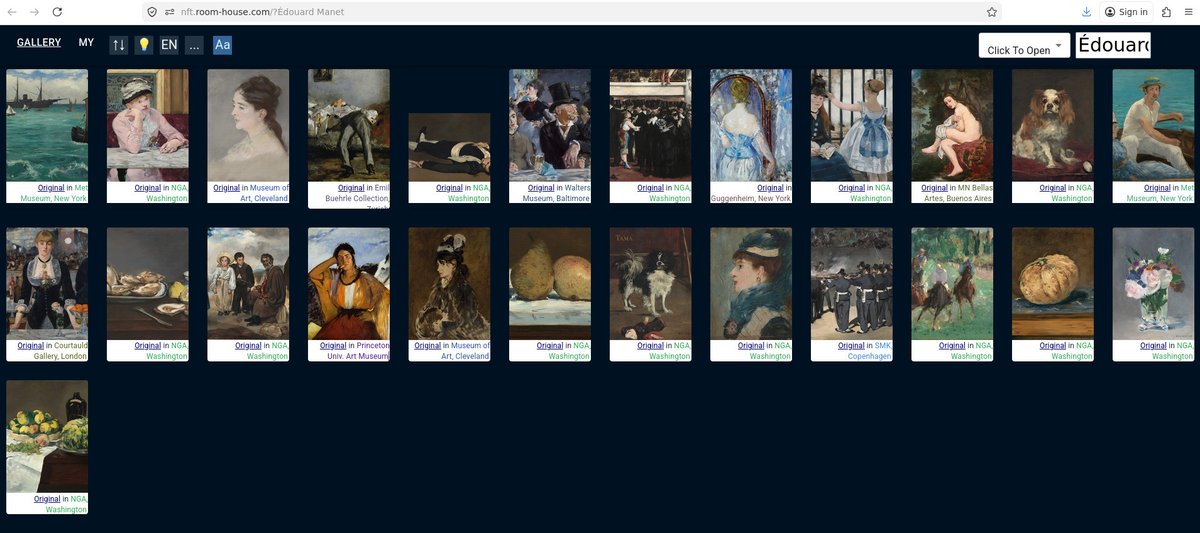Open the top-hat man café thumbnail

click(550, 125)
